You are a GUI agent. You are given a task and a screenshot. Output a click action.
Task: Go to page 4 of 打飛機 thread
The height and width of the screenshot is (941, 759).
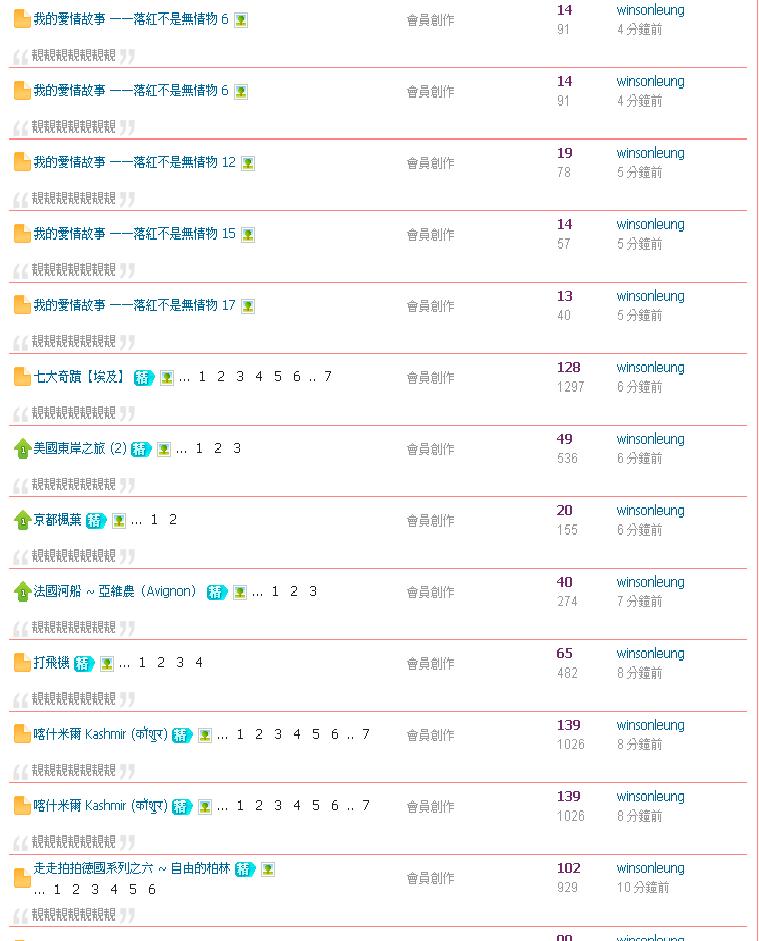point(199,662)
